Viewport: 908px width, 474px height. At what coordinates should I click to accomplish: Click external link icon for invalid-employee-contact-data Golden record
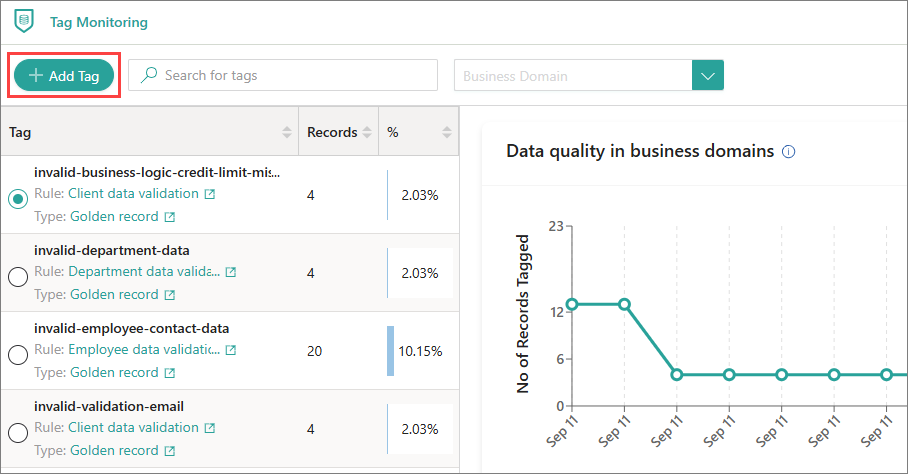pyautogui.click(x=169, y=373)
